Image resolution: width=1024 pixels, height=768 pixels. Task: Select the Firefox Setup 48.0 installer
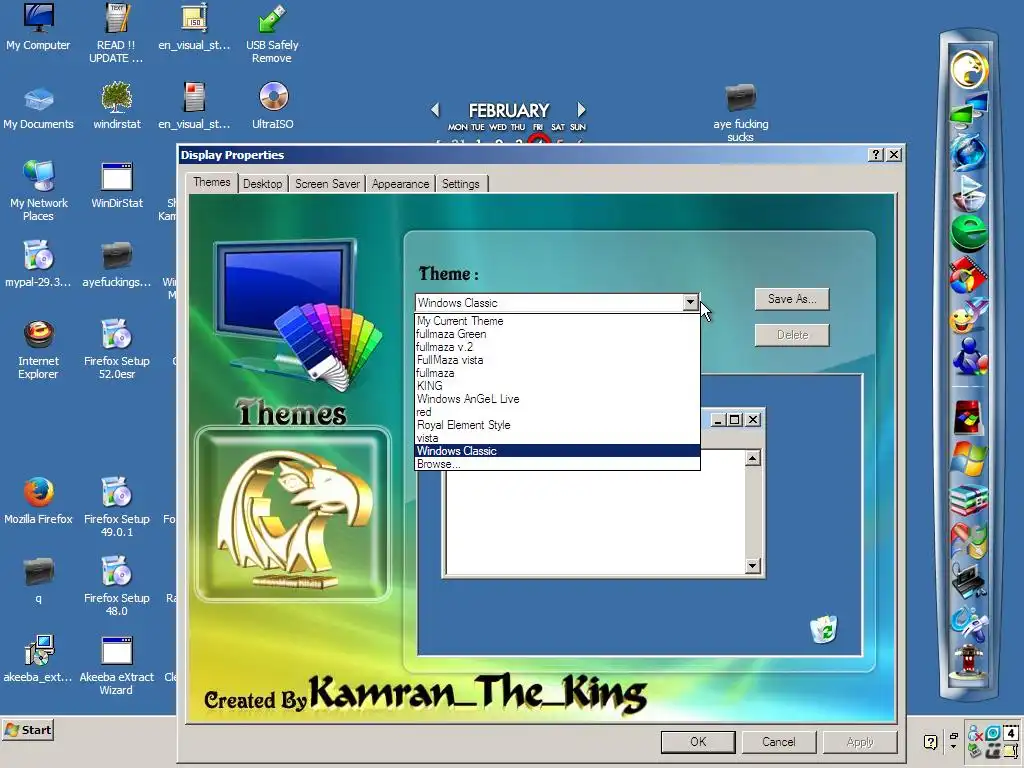click(x=117, y=586)
